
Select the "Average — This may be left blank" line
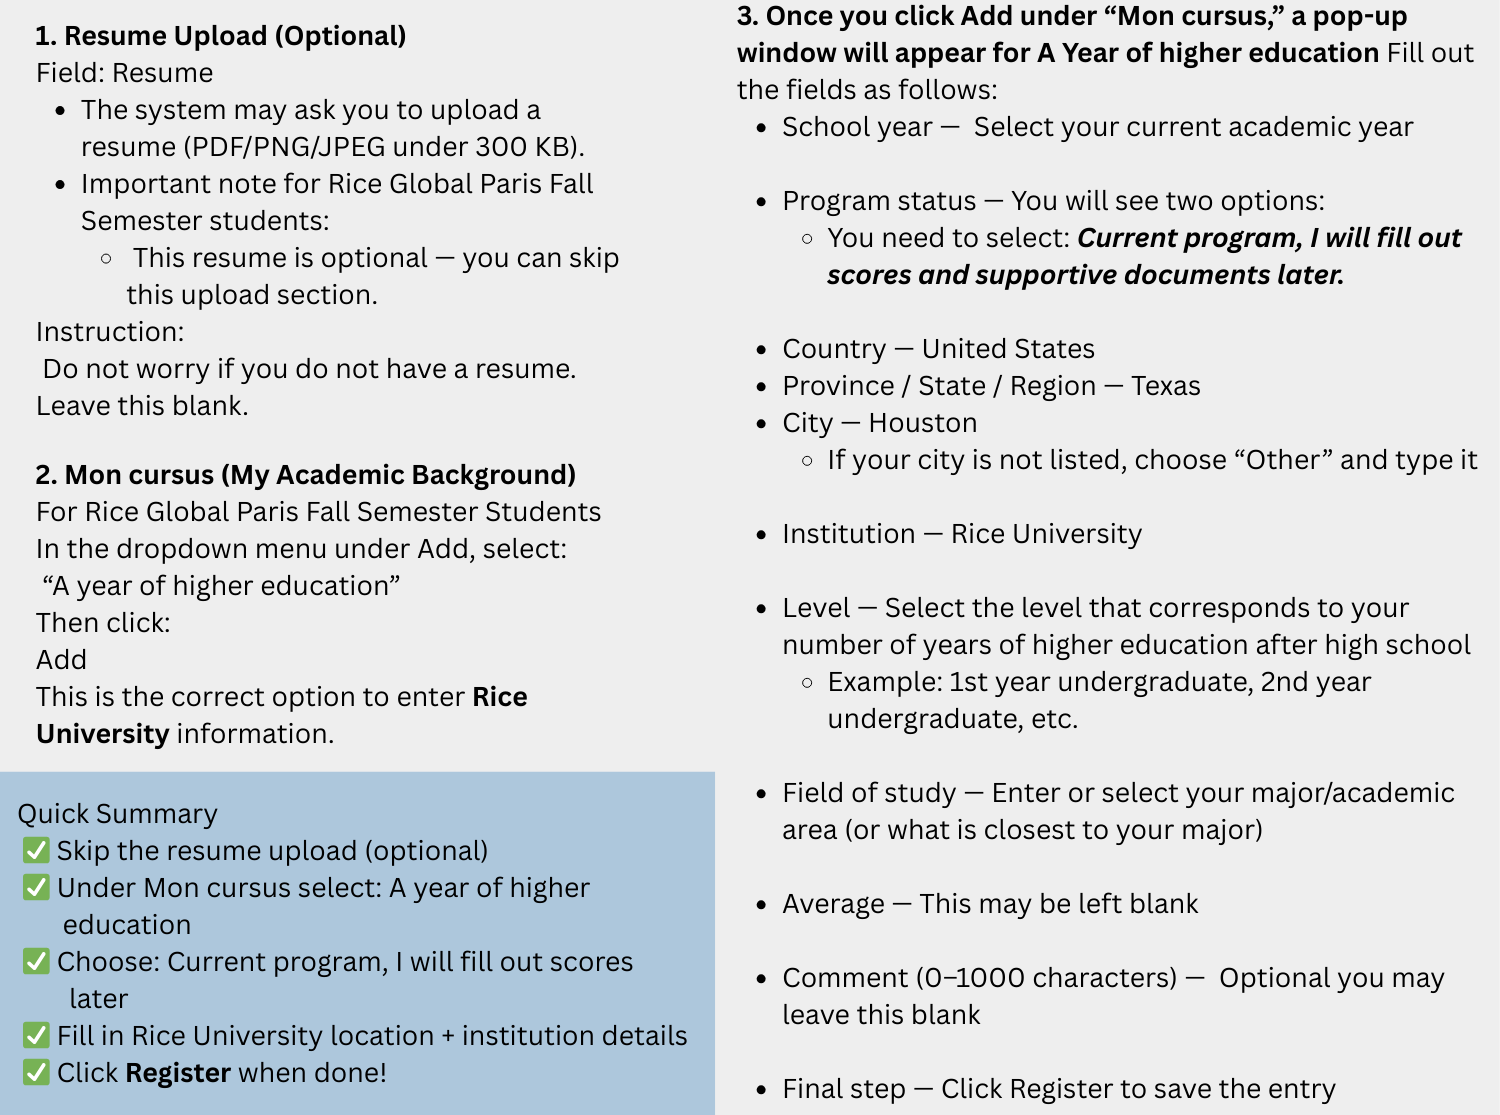990,904
